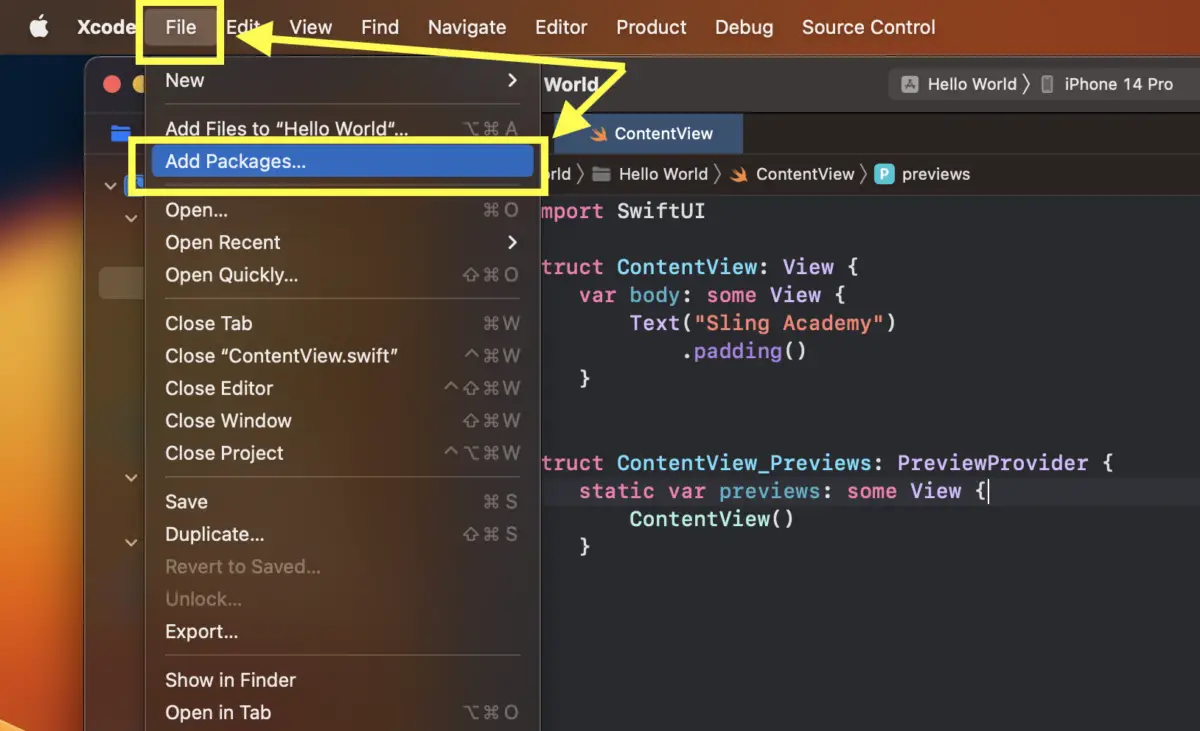Expand the New submenu

[342, 80]
